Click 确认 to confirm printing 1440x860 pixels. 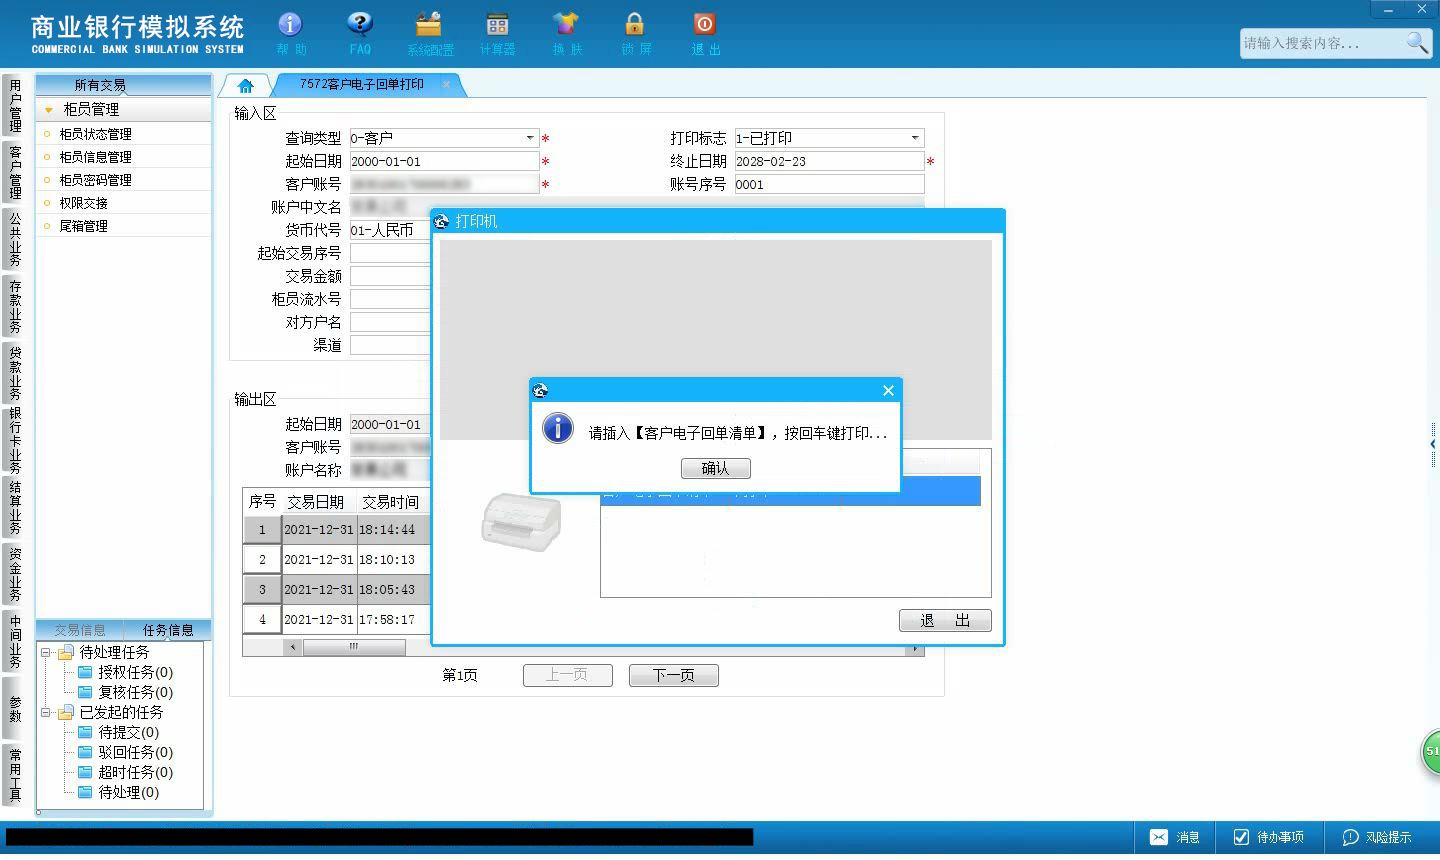tap(715, 468)
